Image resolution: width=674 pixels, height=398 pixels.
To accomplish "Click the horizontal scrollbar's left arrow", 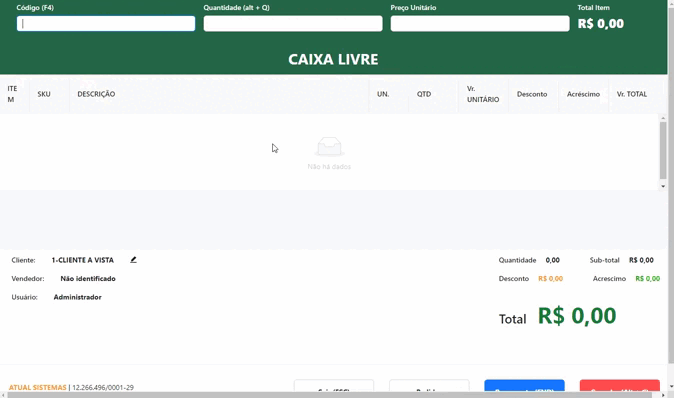I will coord(3,395).
